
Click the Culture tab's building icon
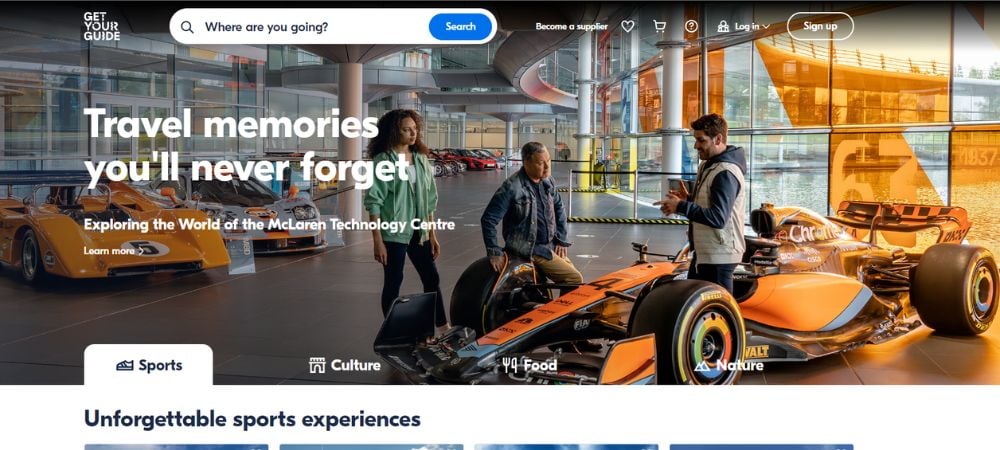317,365
